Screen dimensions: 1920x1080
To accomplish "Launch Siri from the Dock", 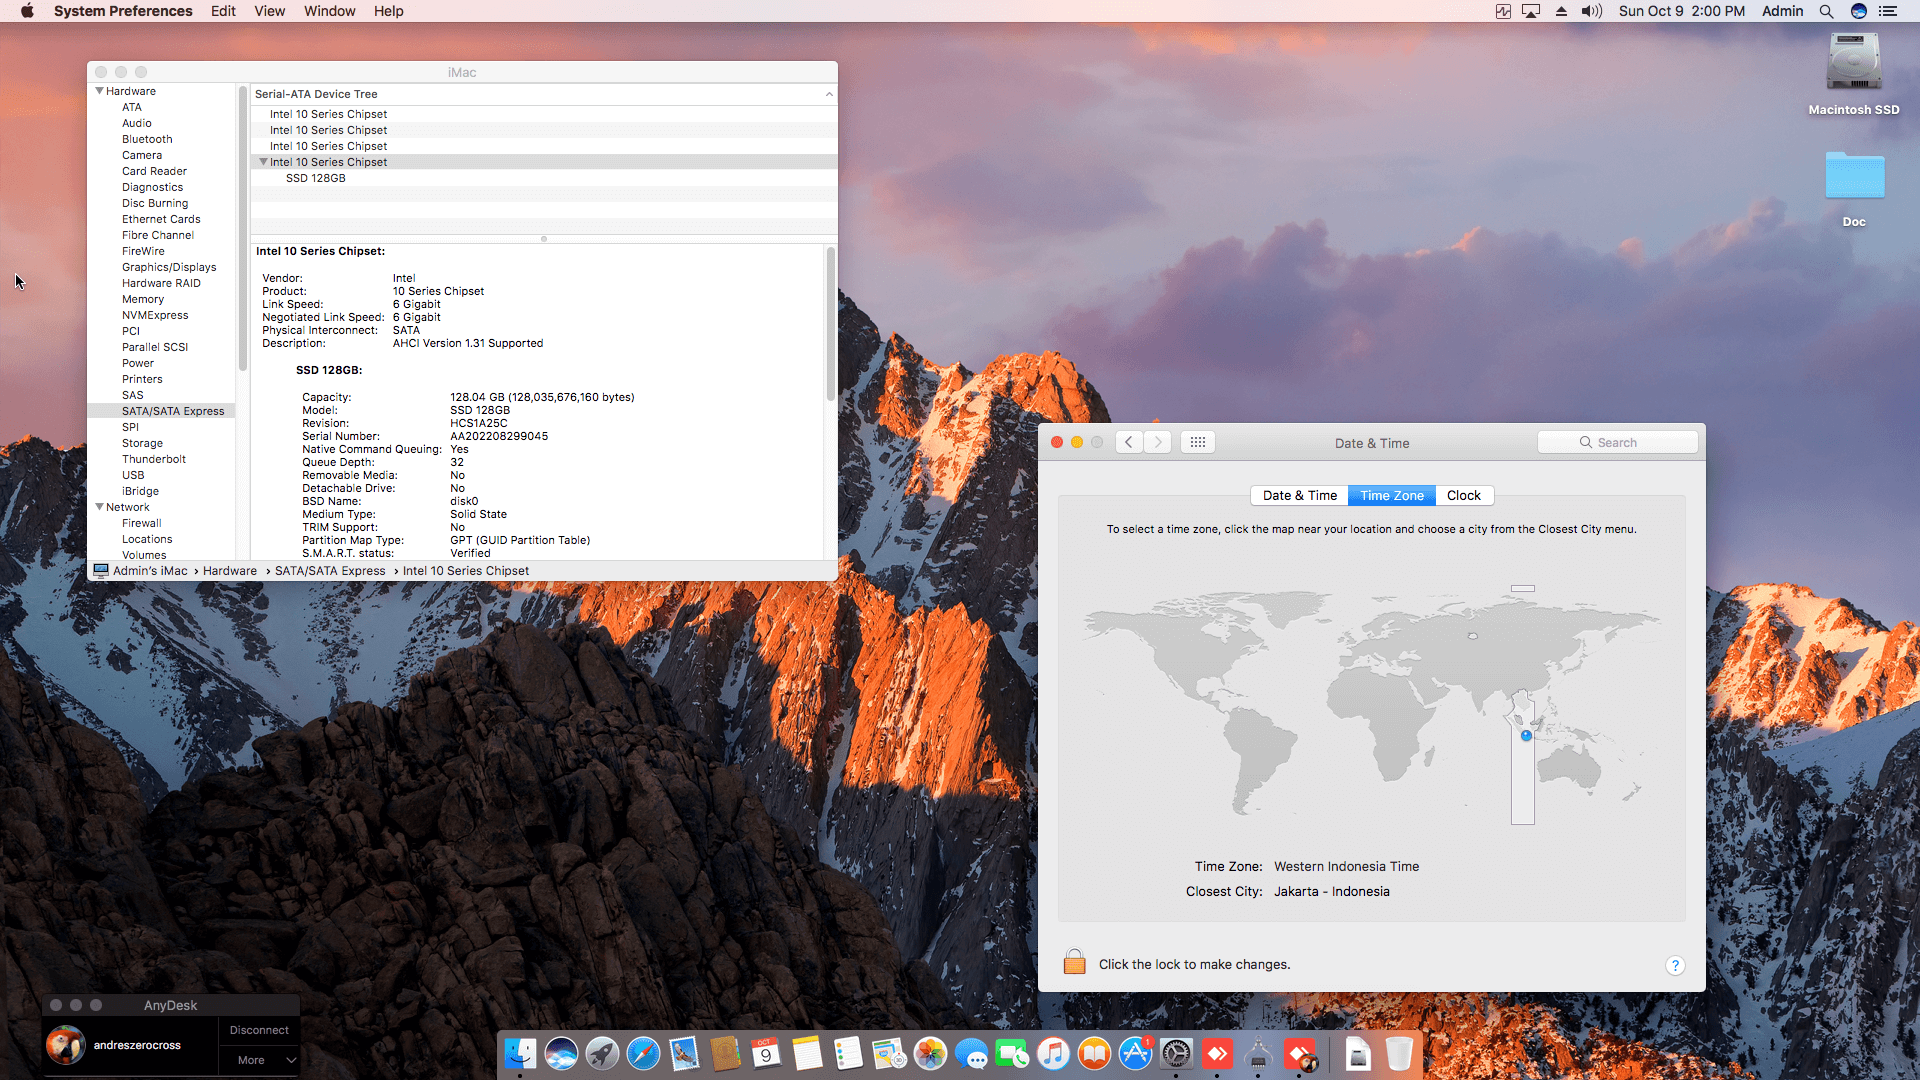I will point(561,1053).
